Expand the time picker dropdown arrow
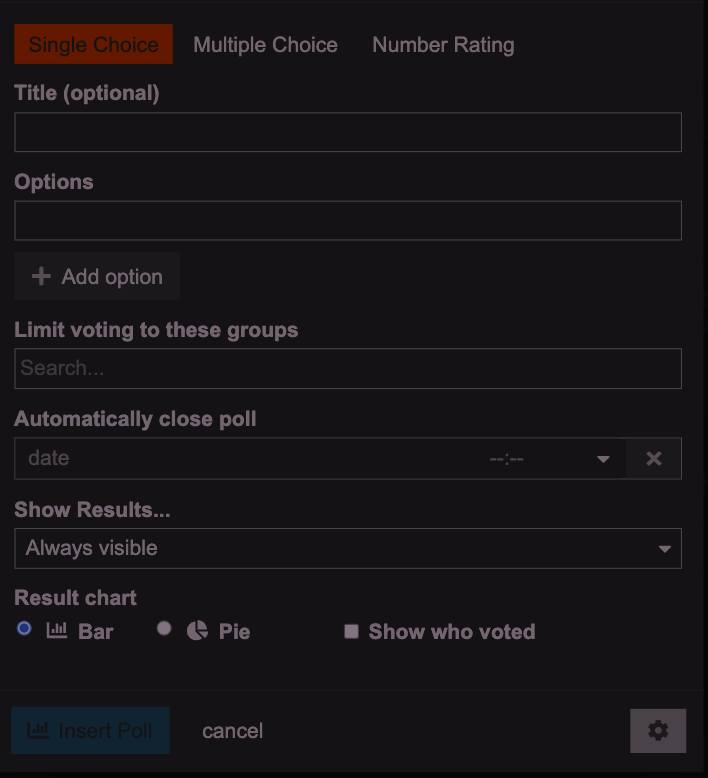 click(x=603, y=459)
